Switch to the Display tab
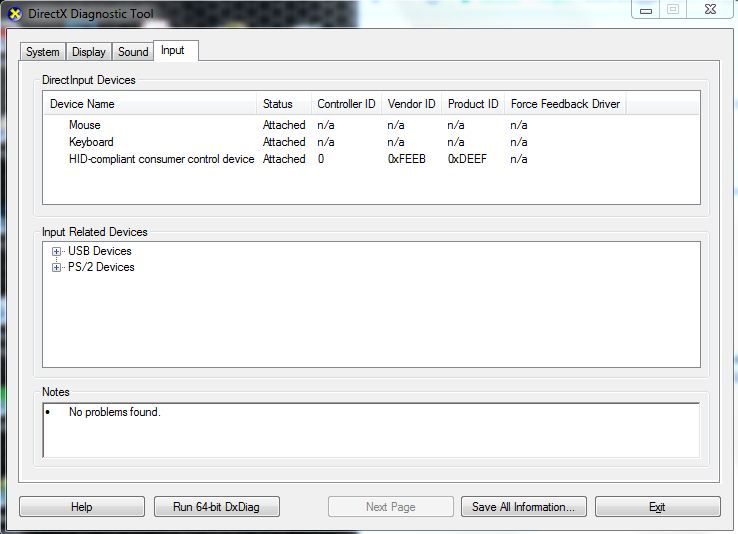 pos(88,52)
